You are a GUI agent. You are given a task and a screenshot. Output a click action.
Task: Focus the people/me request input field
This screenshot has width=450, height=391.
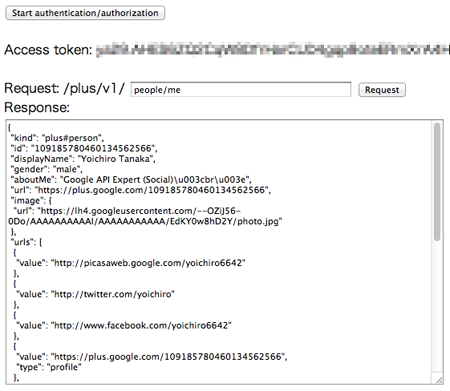(x=241, y=90)
